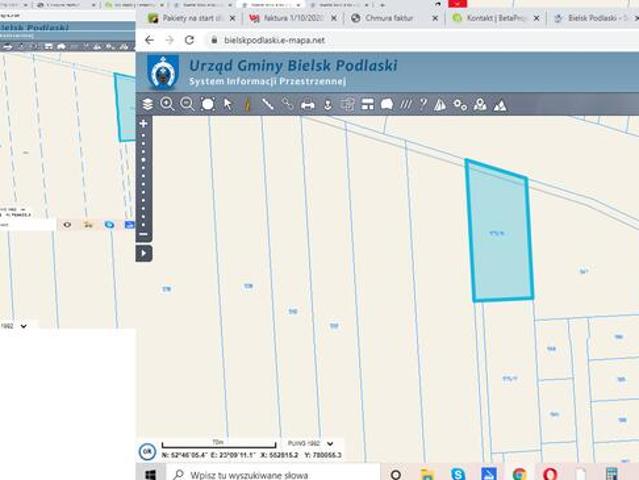Click the browser back arrow button
Screen dimensions: 639x480
pyautogui.click(x=149, y=40)
